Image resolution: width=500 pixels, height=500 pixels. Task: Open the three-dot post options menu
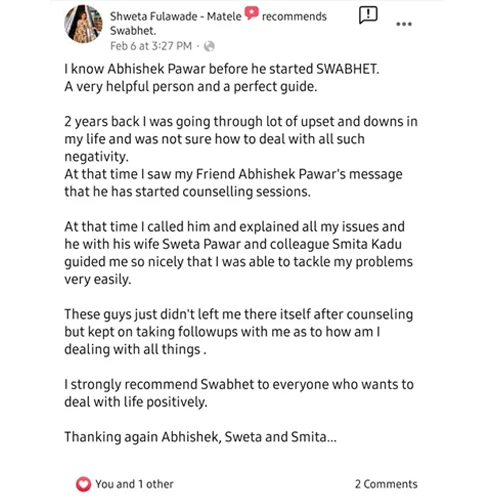[404, 24]
